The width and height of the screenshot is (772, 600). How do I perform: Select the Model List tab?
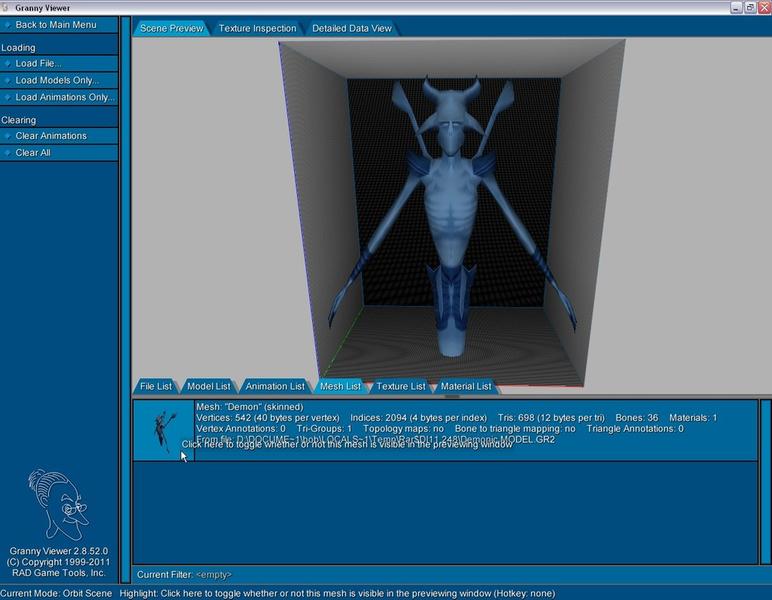[208, 386]
